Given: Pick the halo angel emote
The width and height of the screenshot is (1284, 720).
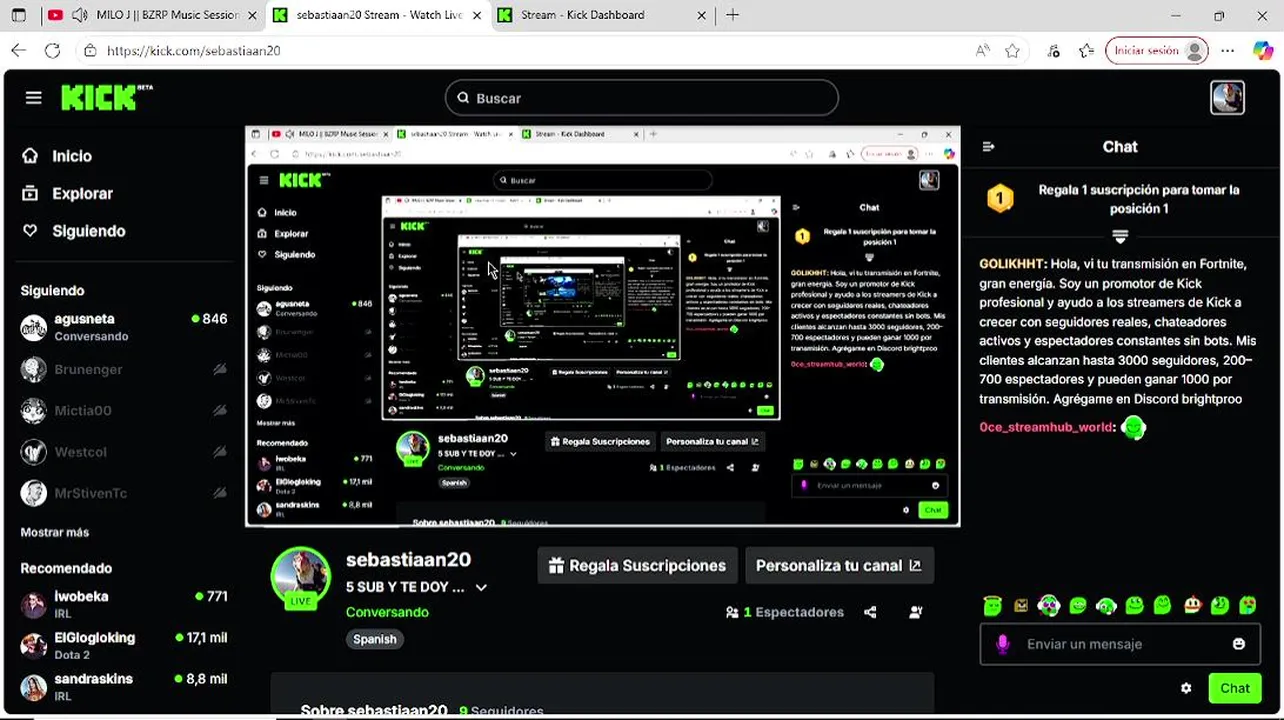Looking at the screenshot, I should point(992,605).
